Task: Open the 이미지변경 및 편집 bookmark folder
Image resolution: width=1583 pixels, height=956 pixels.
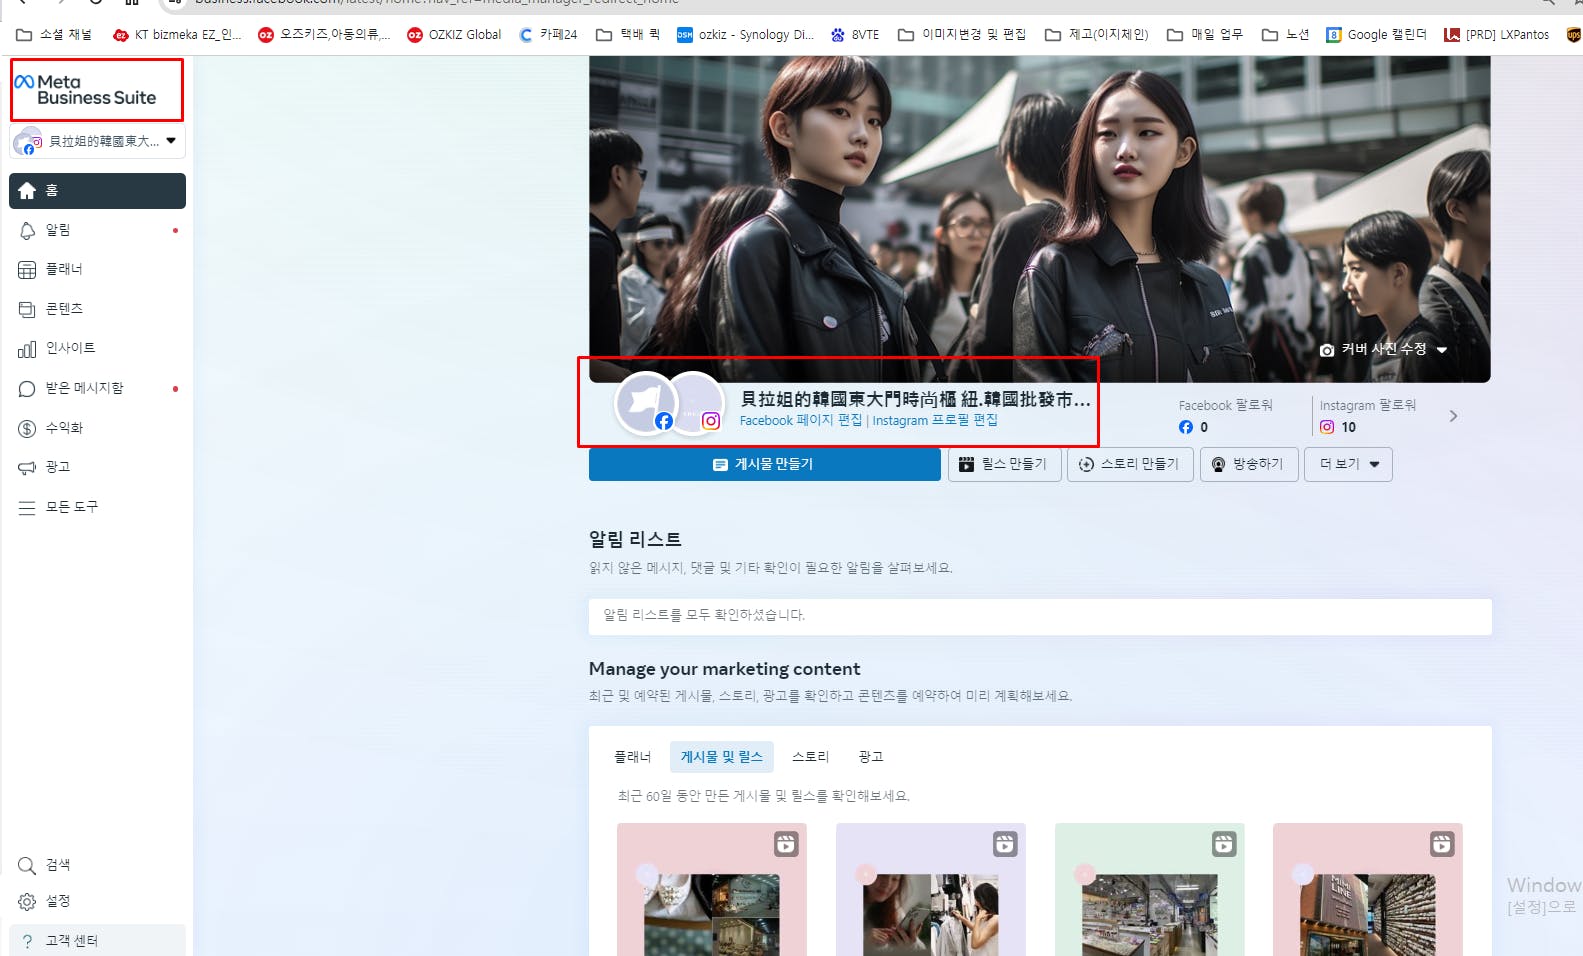Action: point(962,35)
